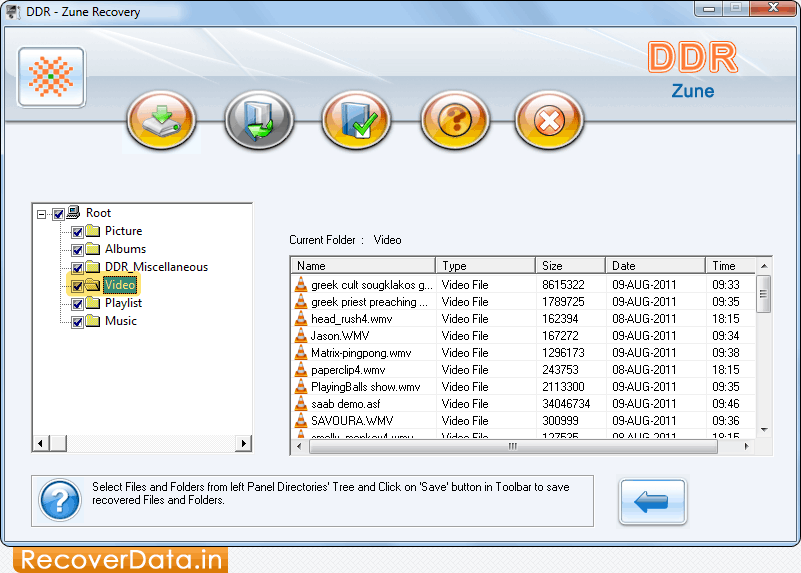Select file name SAVOURA.WMV

[352, 420]
